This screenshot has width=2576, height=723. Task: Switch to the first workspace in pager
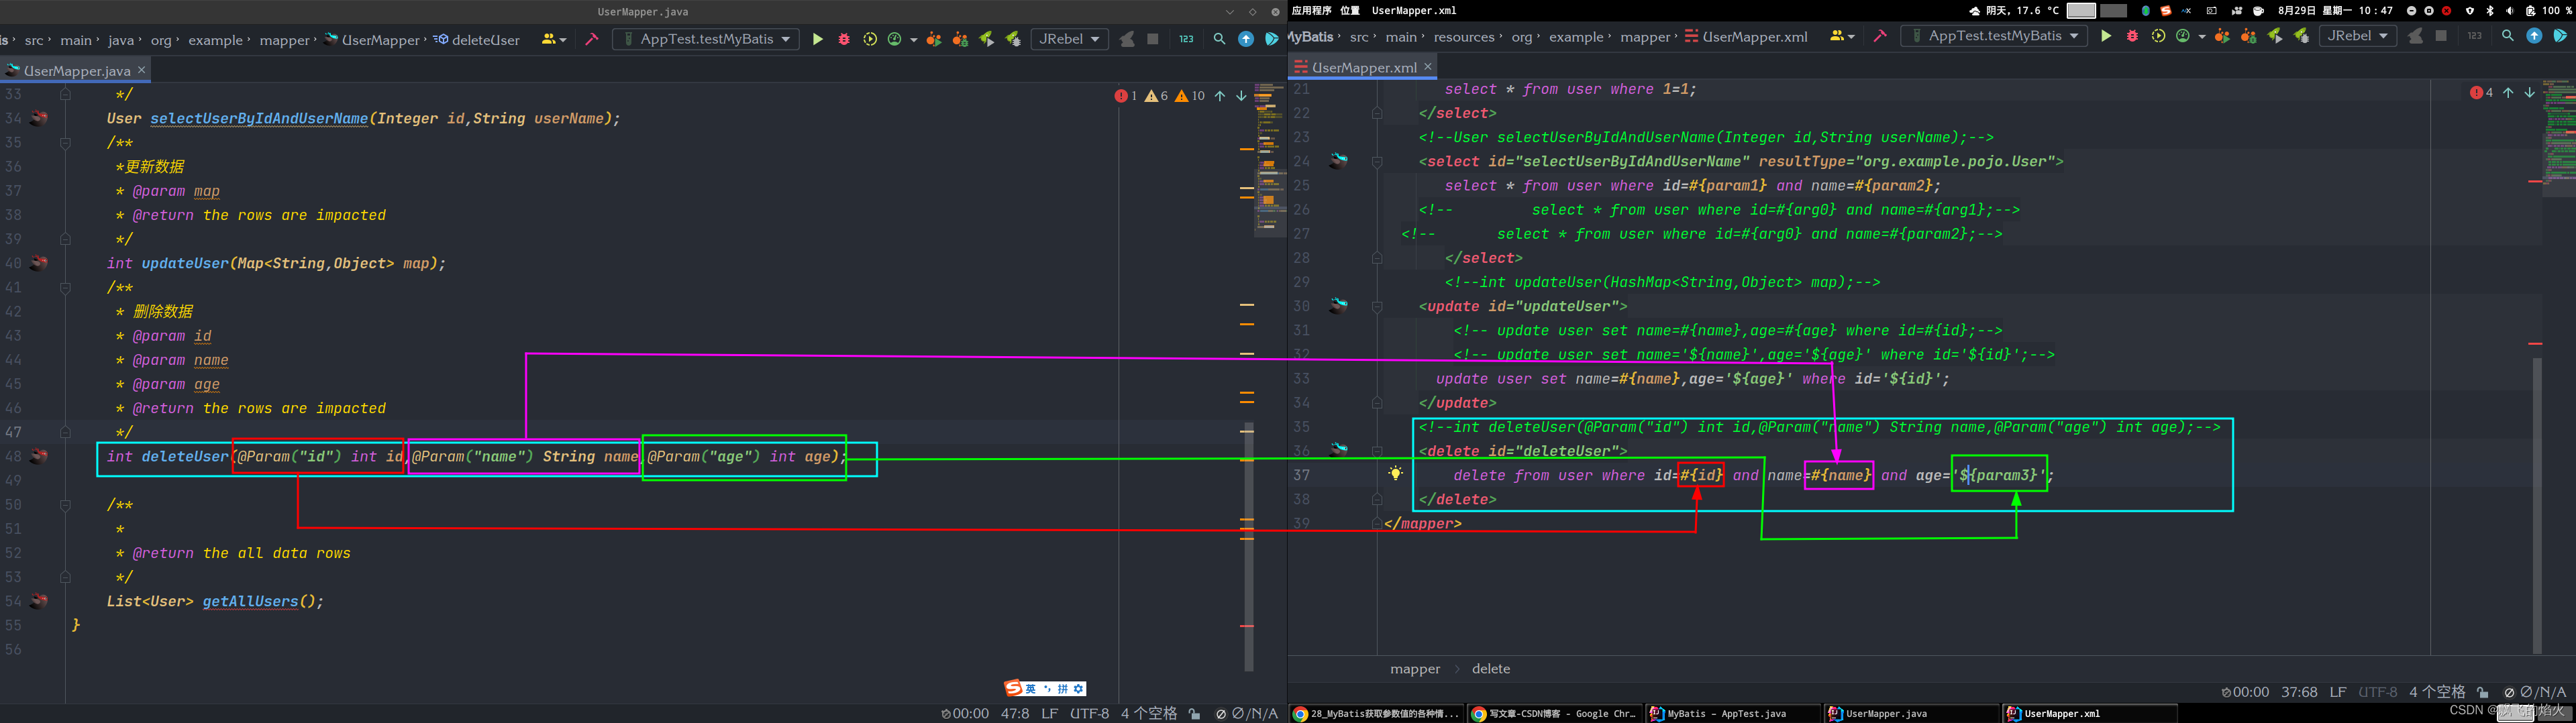point(2081,11)
